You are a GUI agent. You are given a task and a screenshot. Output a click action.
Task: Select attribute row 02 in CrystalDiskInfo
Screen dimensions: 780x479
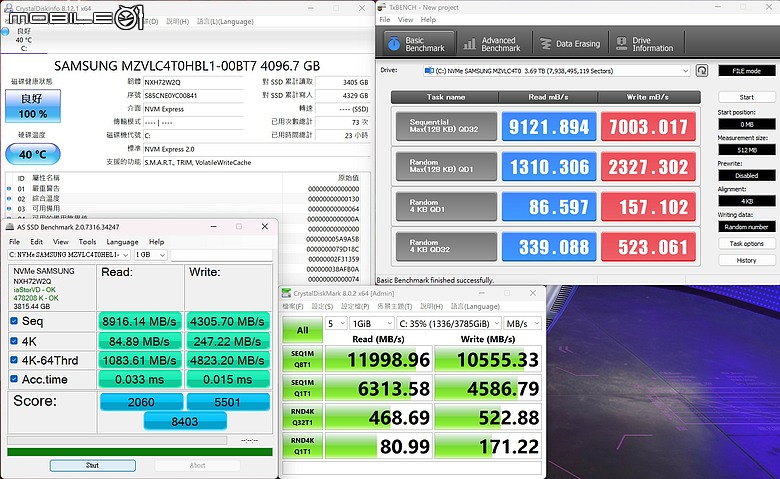(x=184, y=198)
